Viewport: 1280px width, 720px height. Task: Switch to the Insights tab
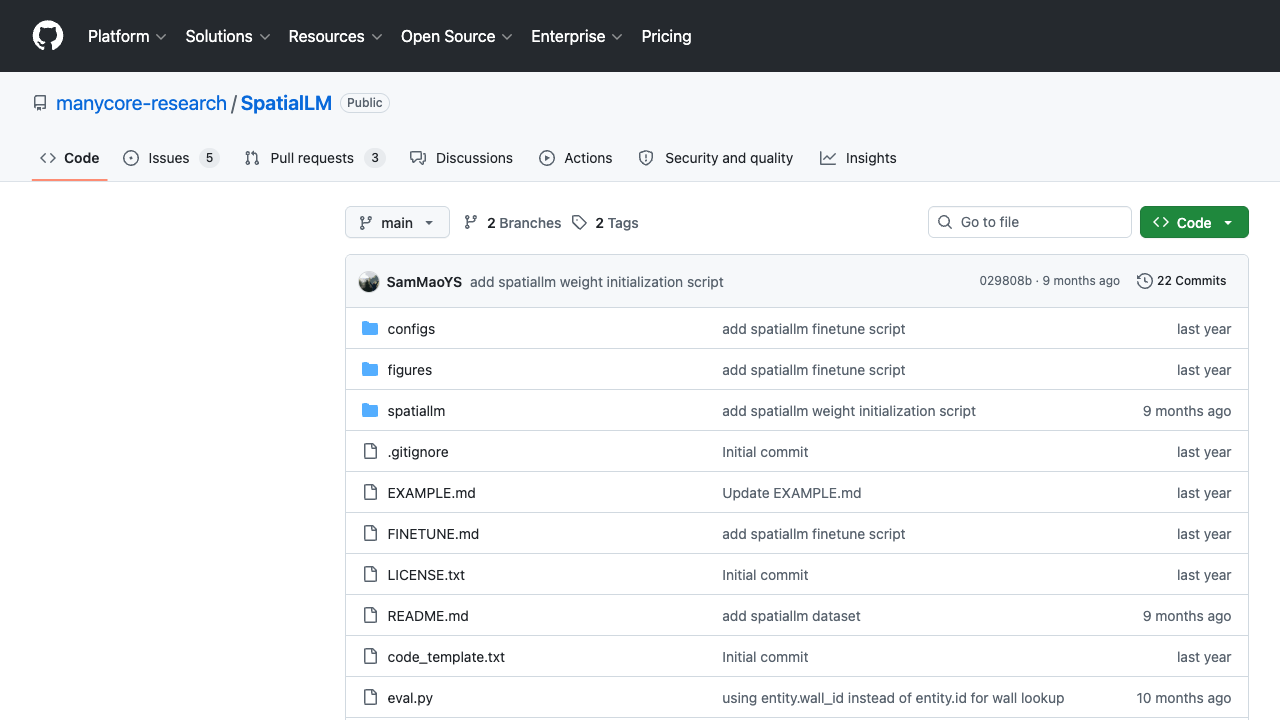pyautogui.click(x=858, y=158)
